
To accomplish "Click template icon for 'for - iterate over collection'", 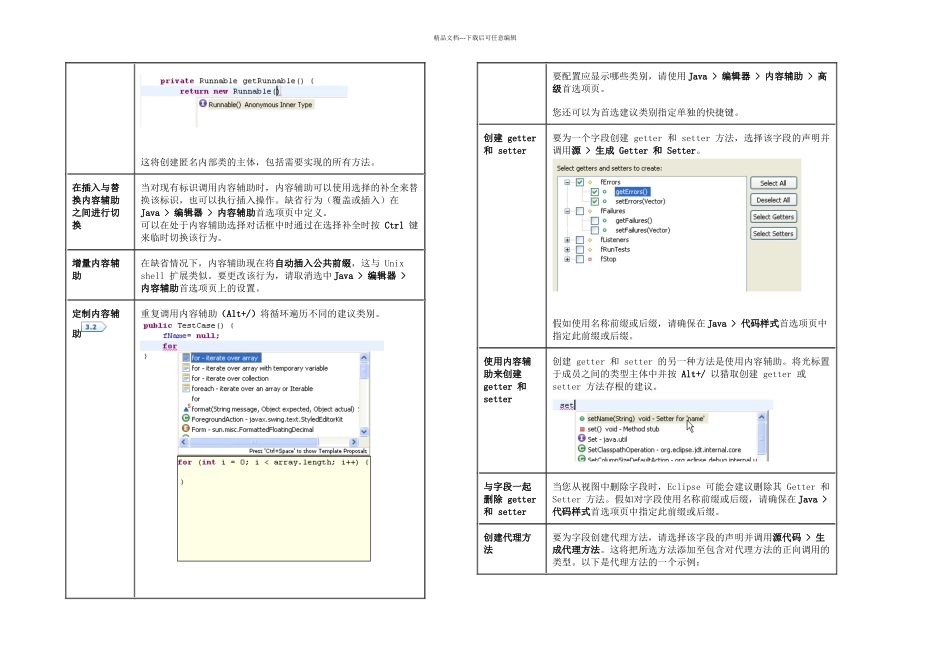I will tap(186, 379).
